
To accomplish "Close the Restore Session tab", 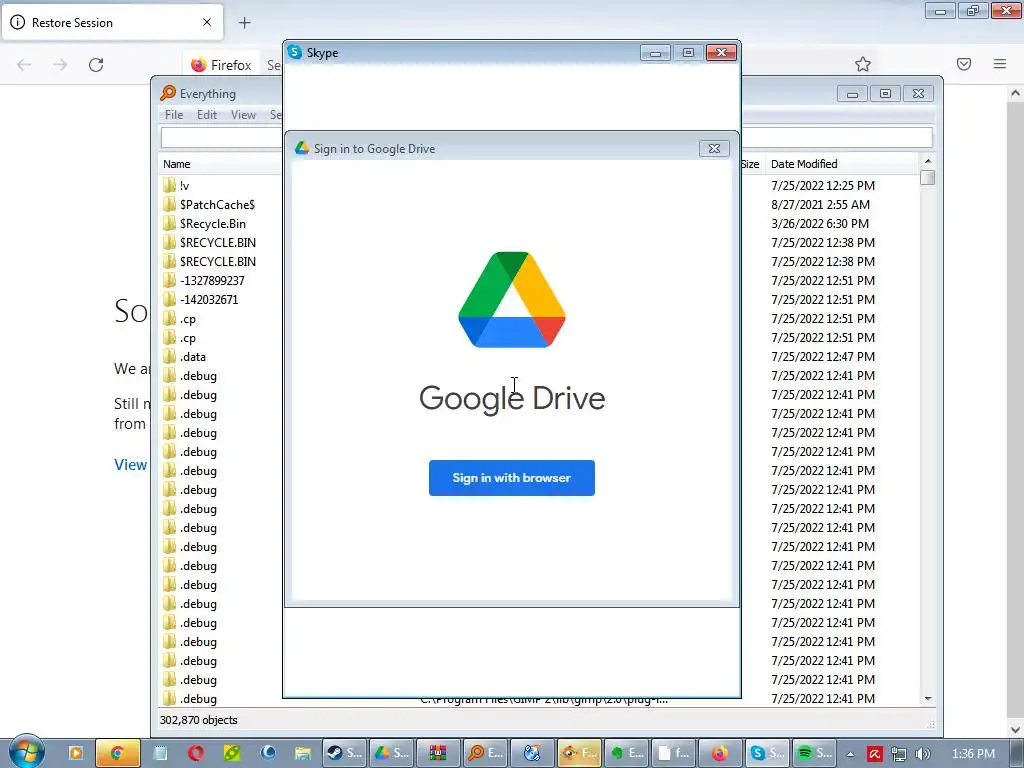I will 207,22.
